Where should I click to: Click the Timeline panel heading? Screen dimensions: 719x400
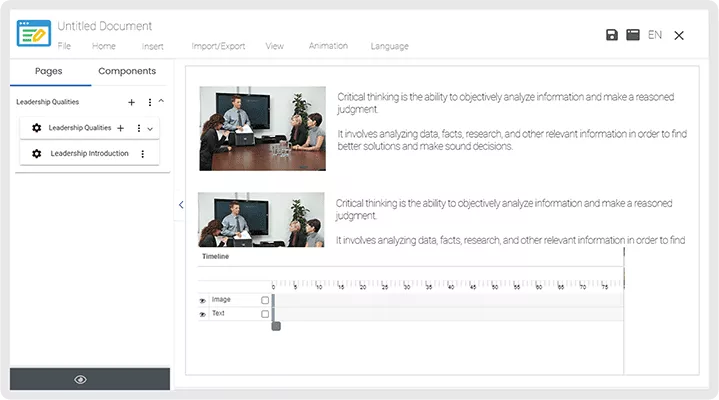point(216,256)
